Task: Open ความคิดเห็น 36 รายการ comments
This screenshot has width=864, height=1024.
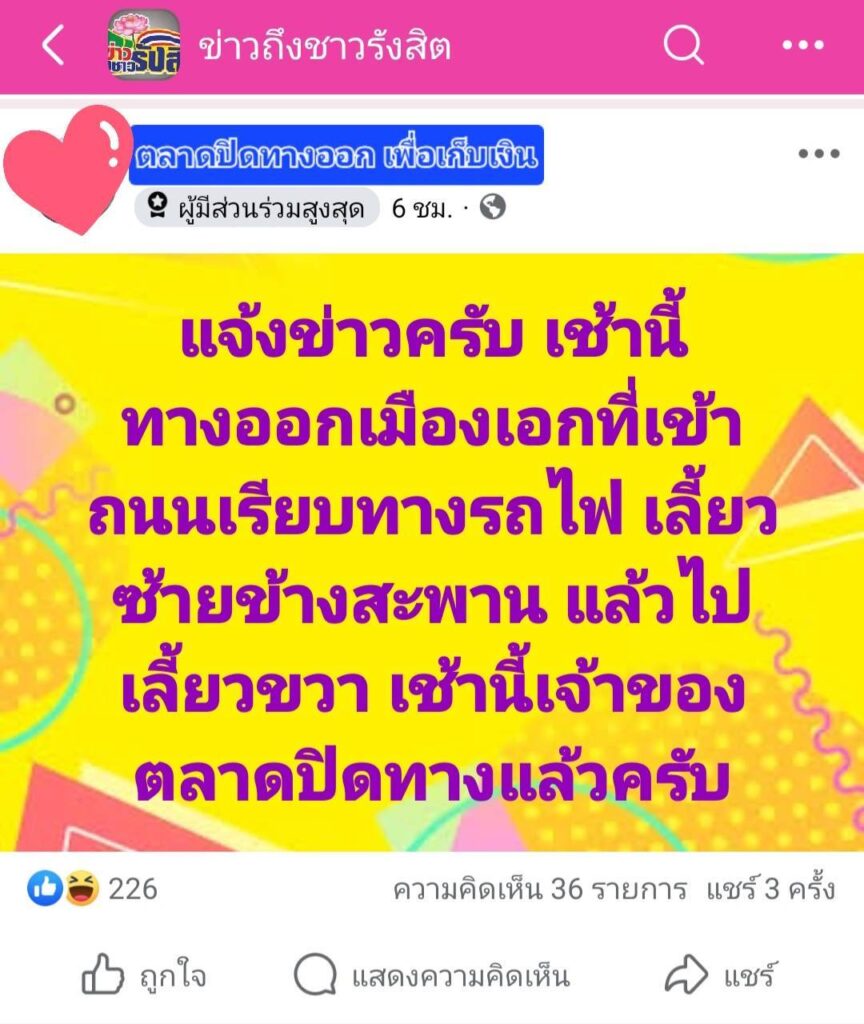Action: [539, 889]
